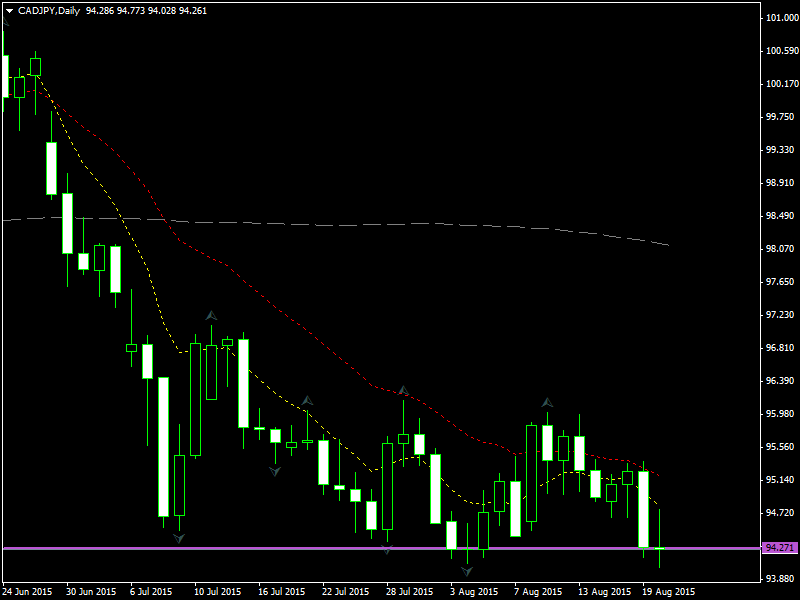The width and height of the screenshot is (800, 600).
Task: Click the 6 Jul 2015 date label
Action: 151,592
